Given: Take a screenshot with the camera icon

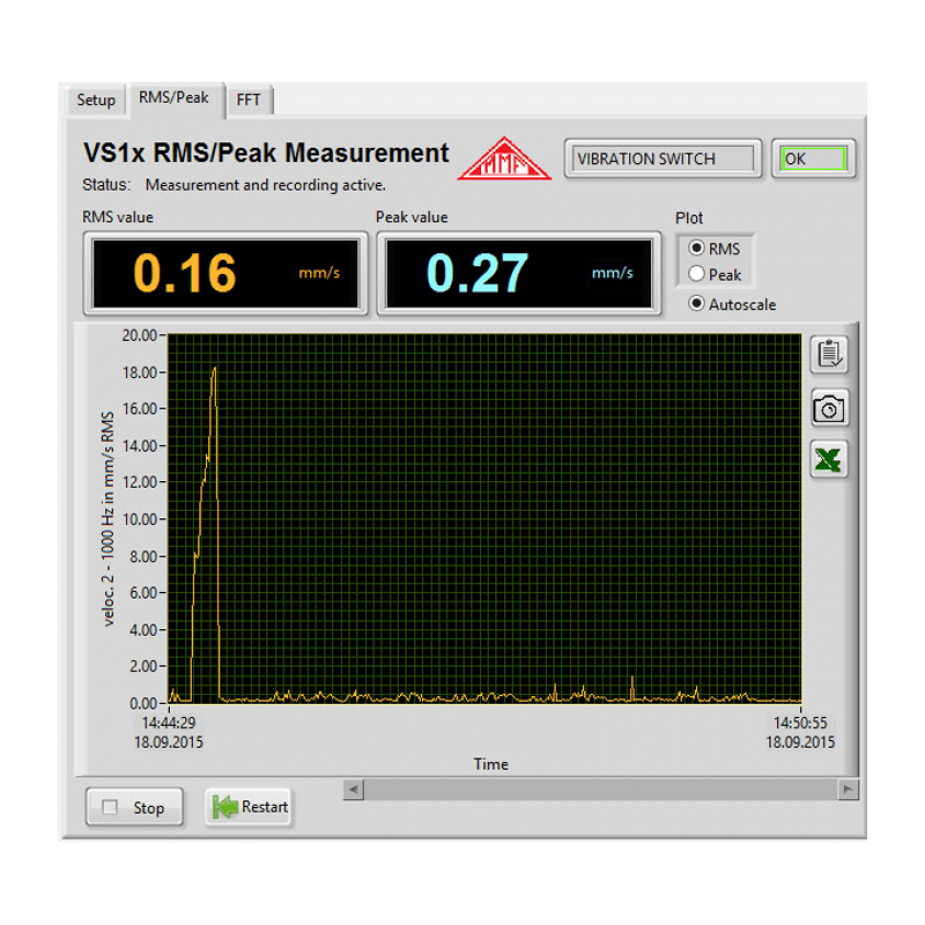Looking at the screenshot, I should pos(828,408).
